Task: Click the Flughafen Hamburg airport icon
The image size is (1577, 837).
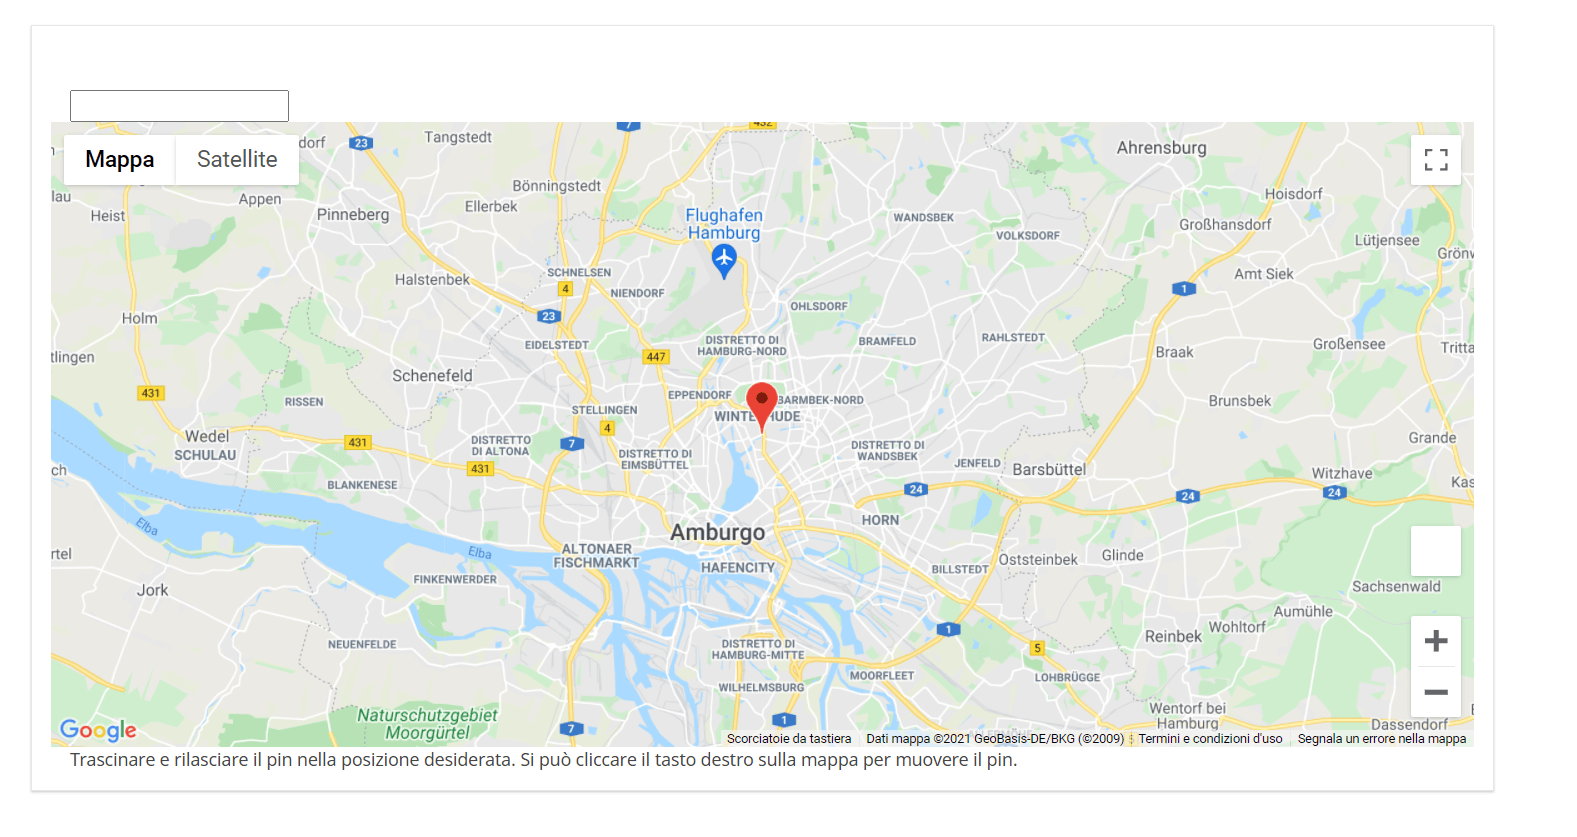Action: pos(724,261)
